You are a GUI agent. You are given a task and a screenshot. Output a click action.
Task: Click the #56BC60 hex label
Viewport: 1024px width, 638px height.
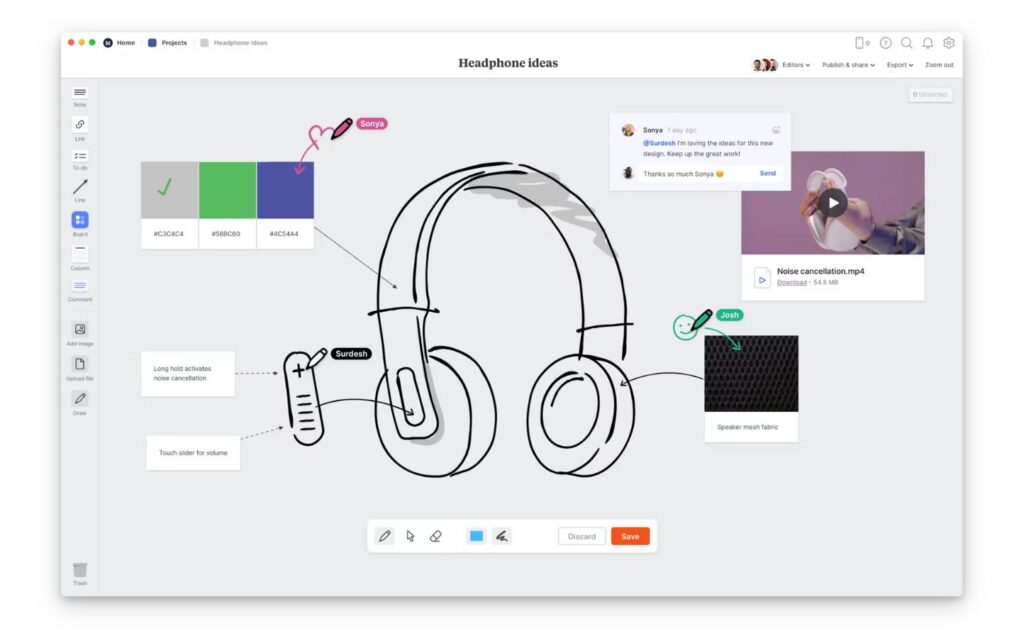click(x=226, y=234)
